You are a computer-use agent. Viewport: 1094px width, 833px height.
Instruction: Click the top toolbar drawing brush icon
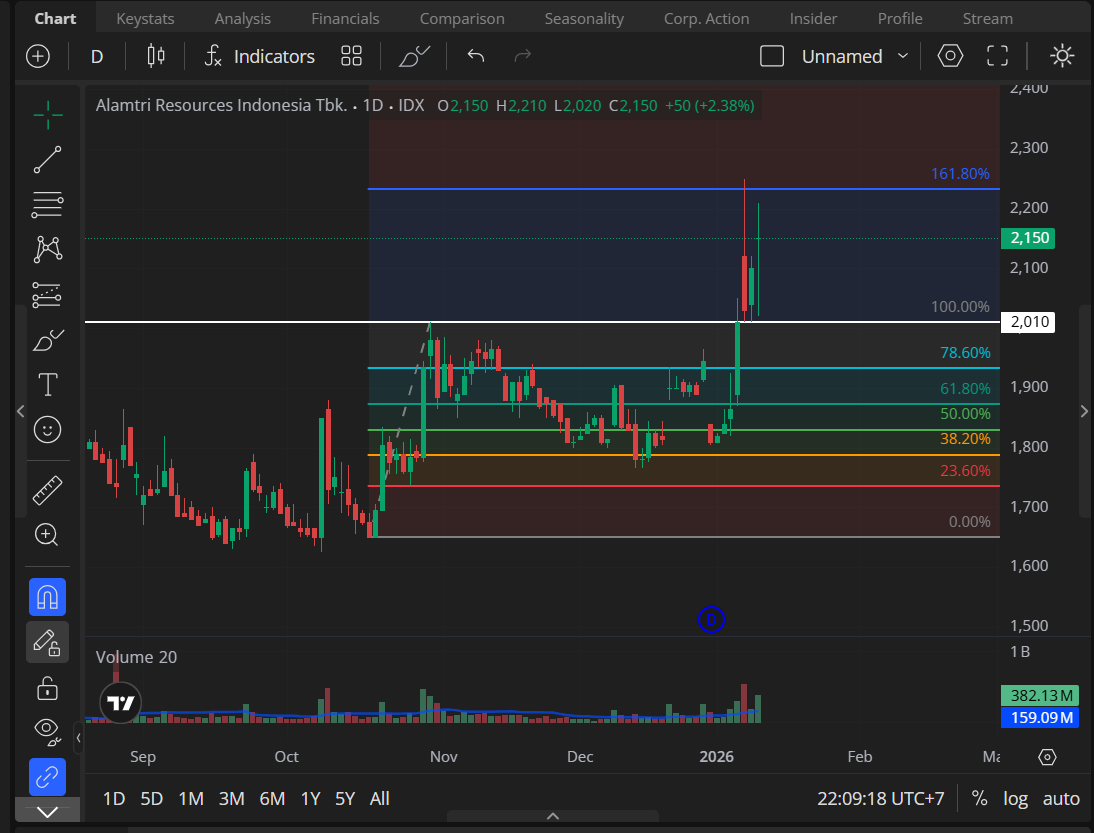tap(414, 56)
